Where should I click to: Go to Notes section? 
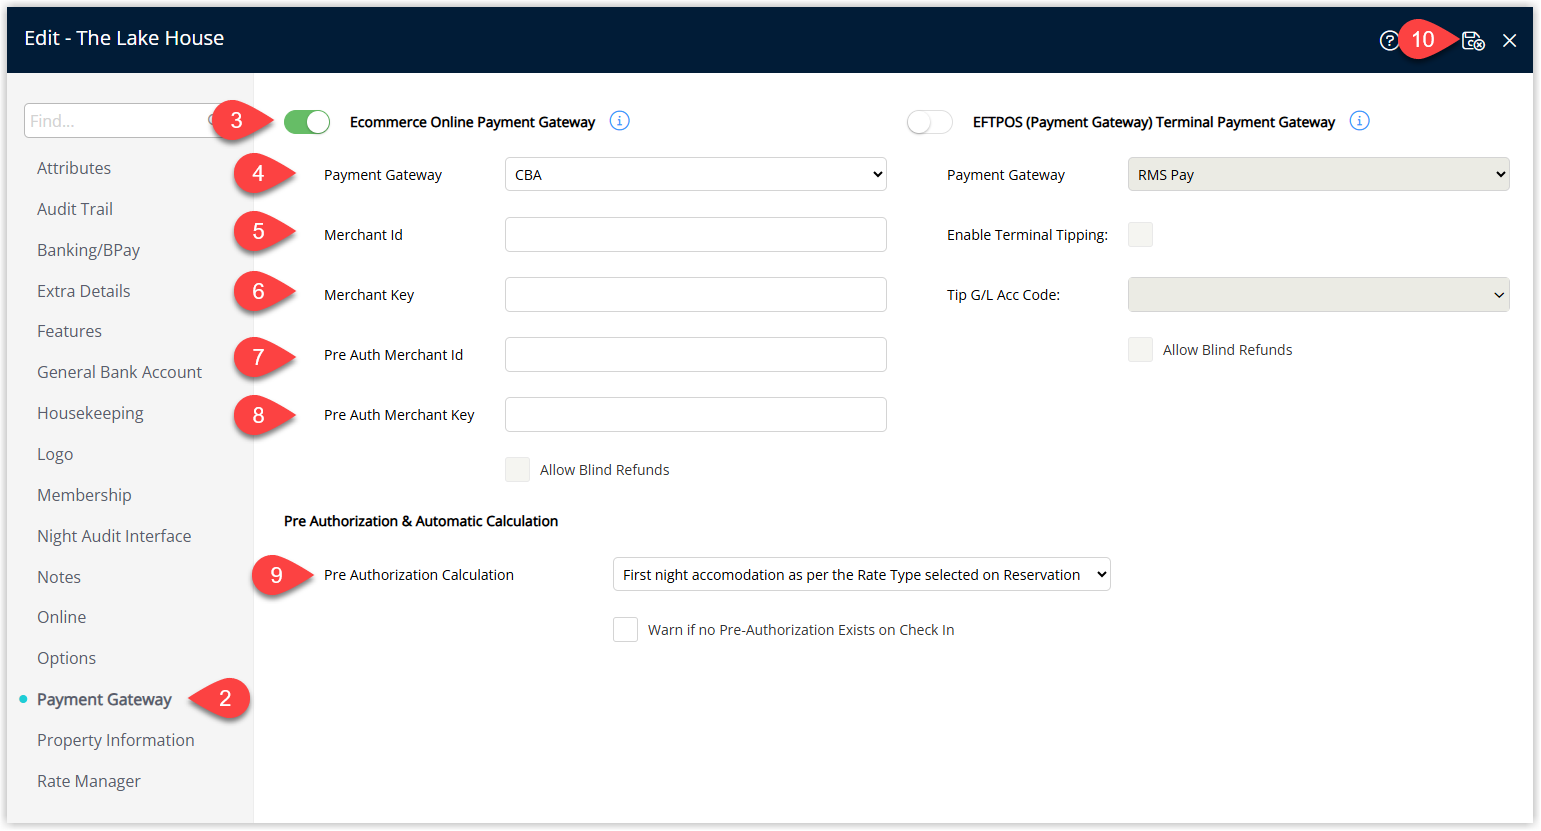59,577
